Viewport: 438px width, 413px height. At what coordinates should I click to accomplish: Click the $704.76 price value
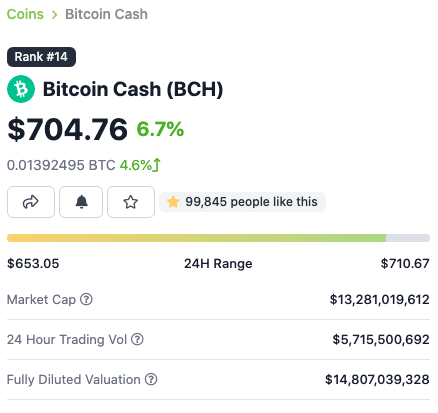coord(67,129)
